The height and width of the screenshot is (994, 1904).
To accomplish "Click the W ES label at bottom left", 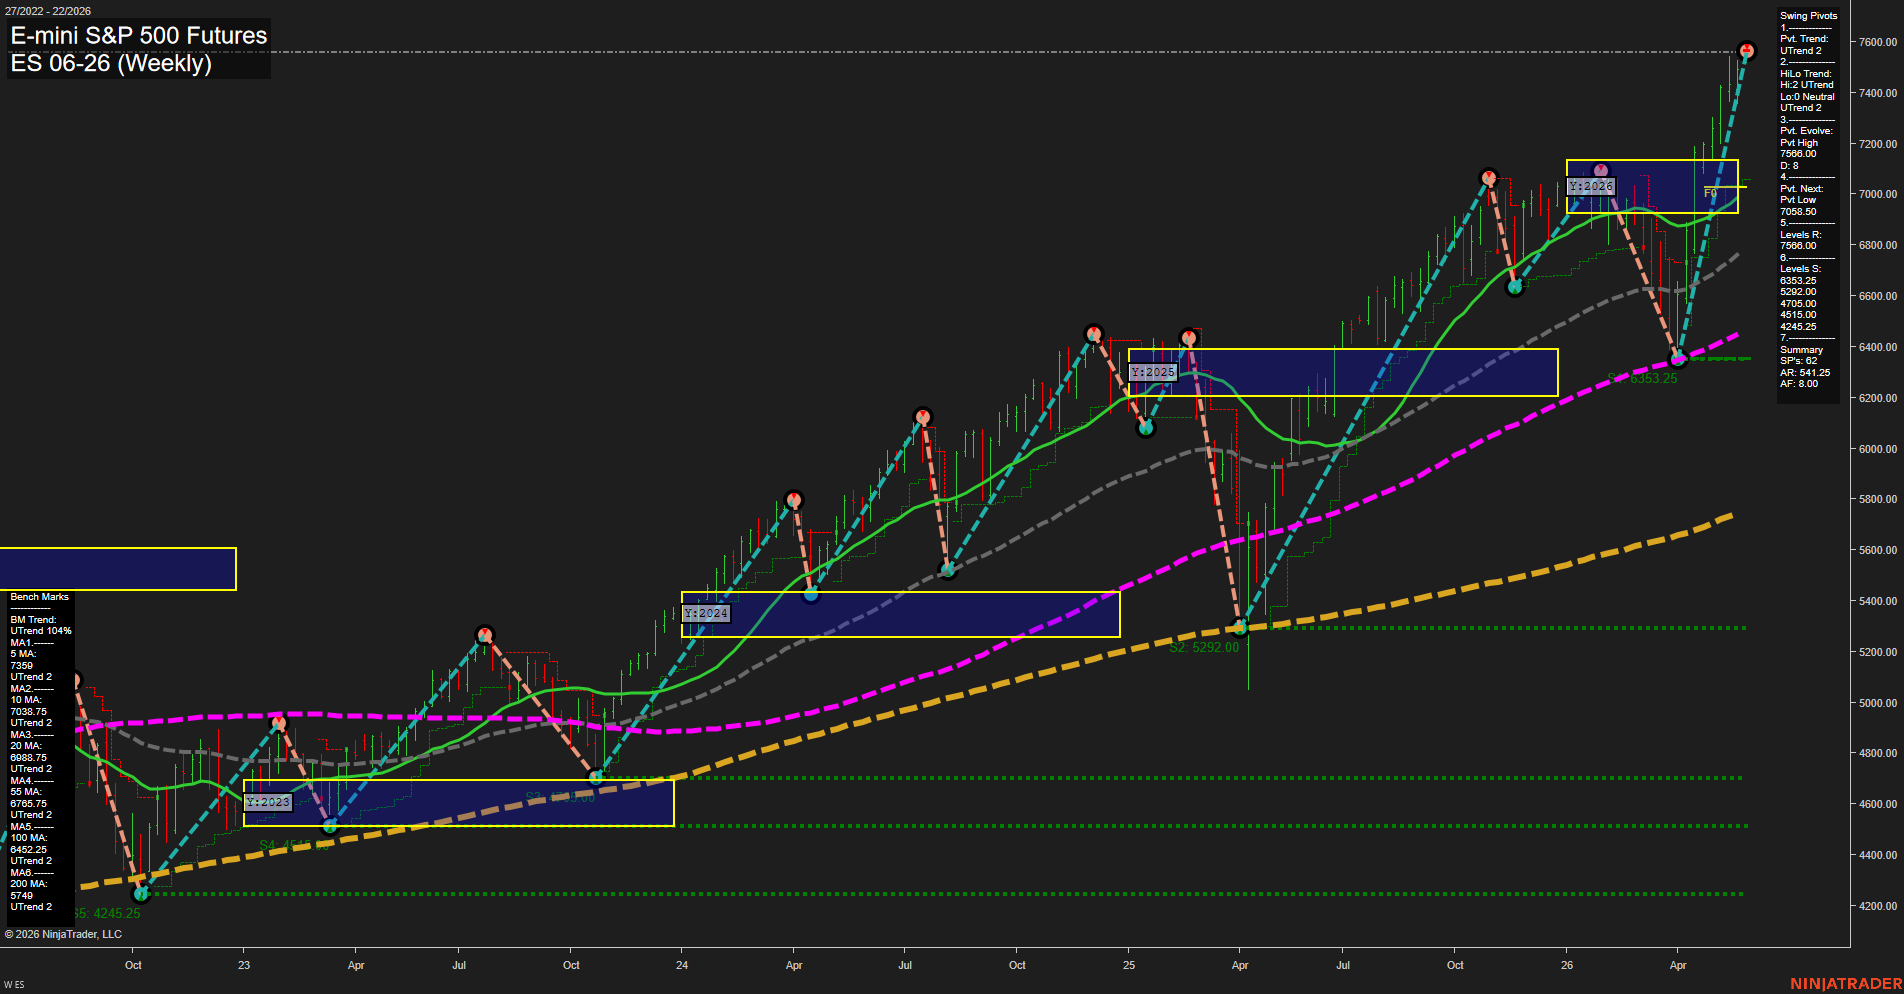I will (14, 986).
